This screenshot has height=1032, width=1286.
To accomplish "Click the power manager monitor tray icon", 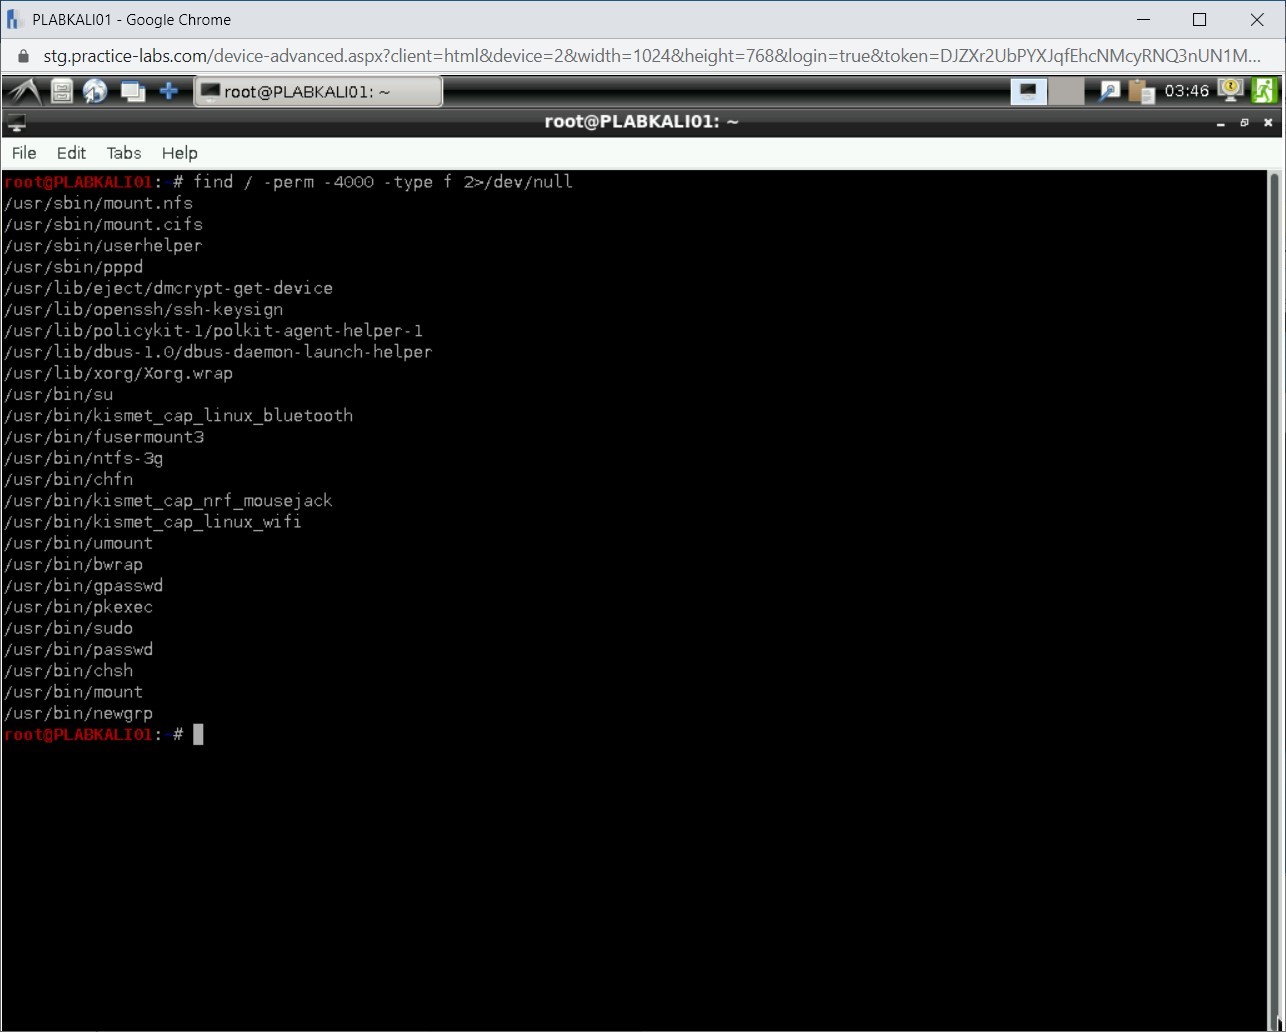I will (1230, 91).
